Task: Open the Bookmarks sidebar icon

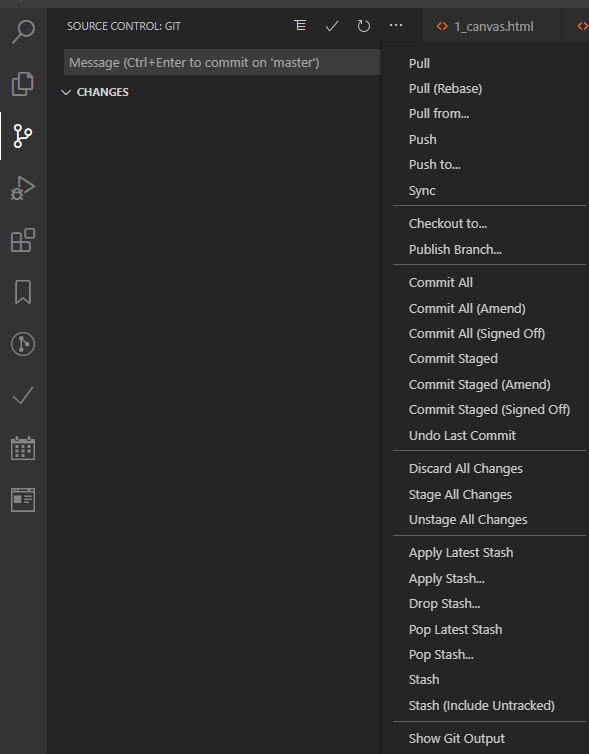Action: 23,292
